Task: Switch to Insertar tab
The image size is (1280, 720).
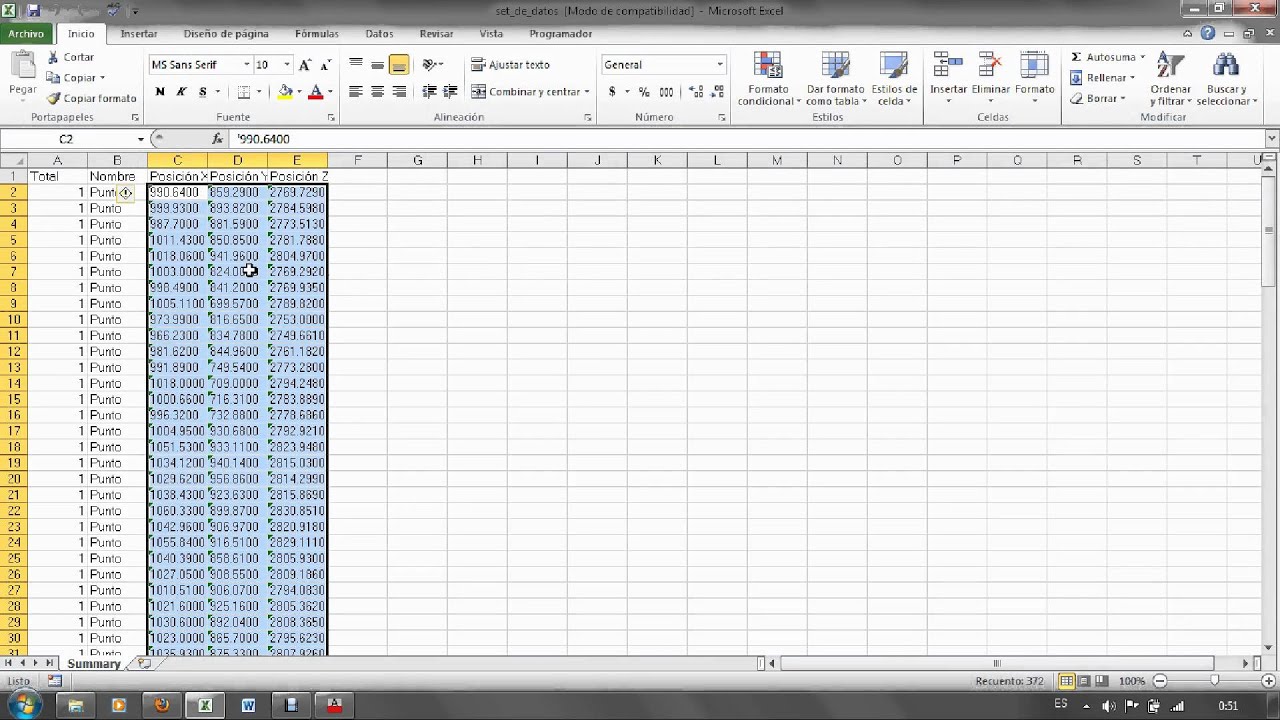Action: click(139, 34)
